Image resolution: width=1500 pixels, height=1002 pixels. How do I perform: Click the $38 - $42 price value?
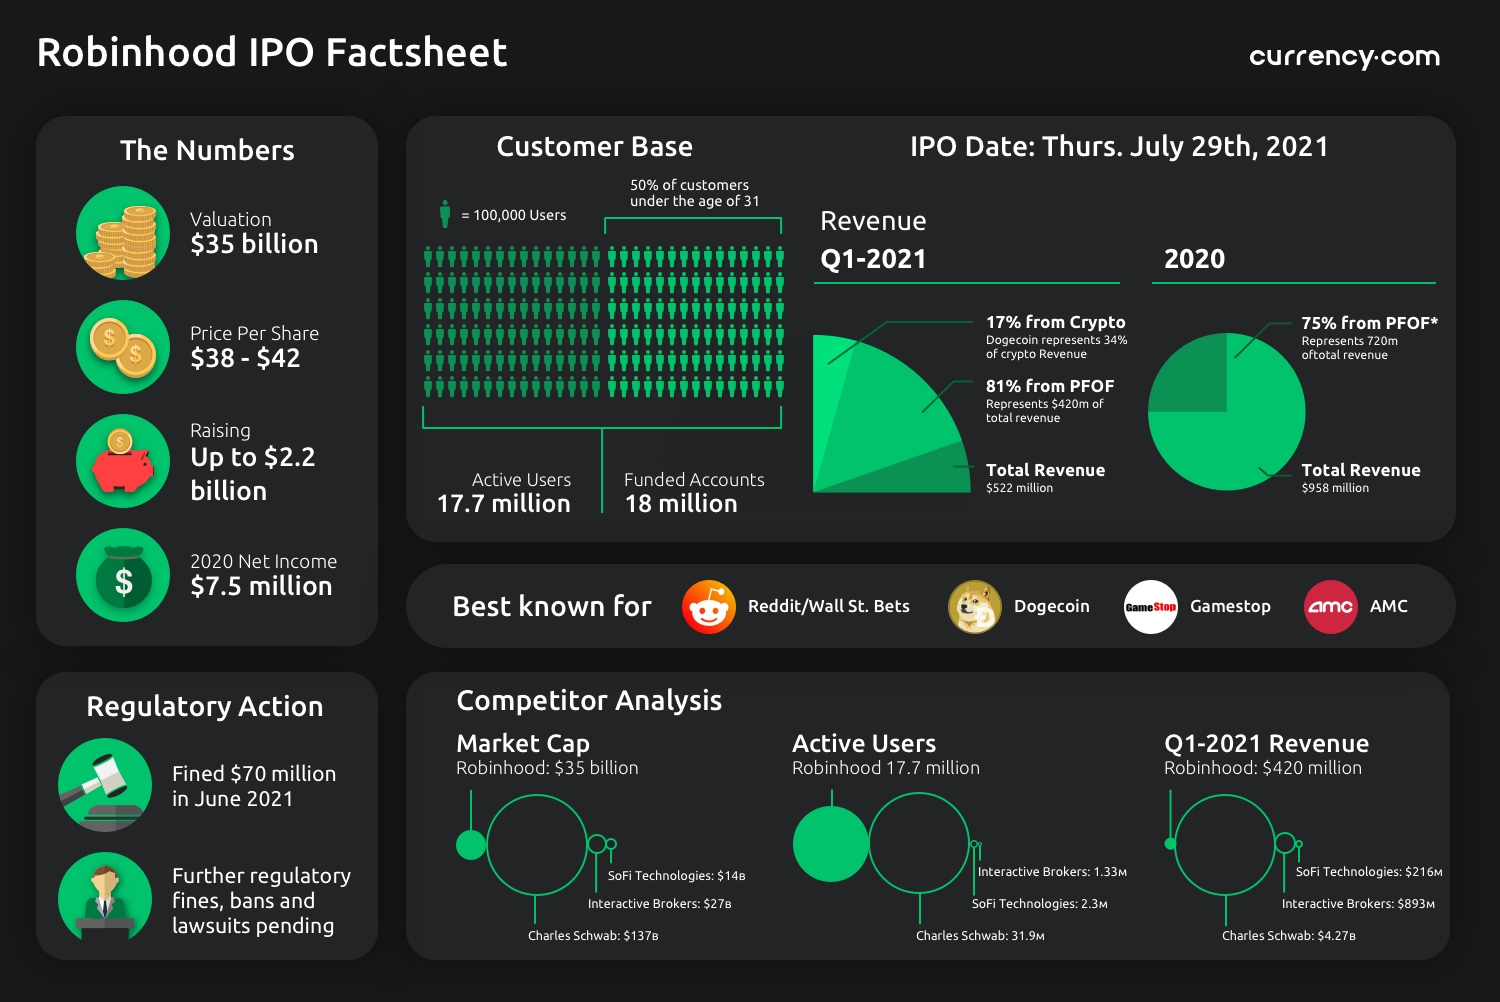[x=245, y=358]
